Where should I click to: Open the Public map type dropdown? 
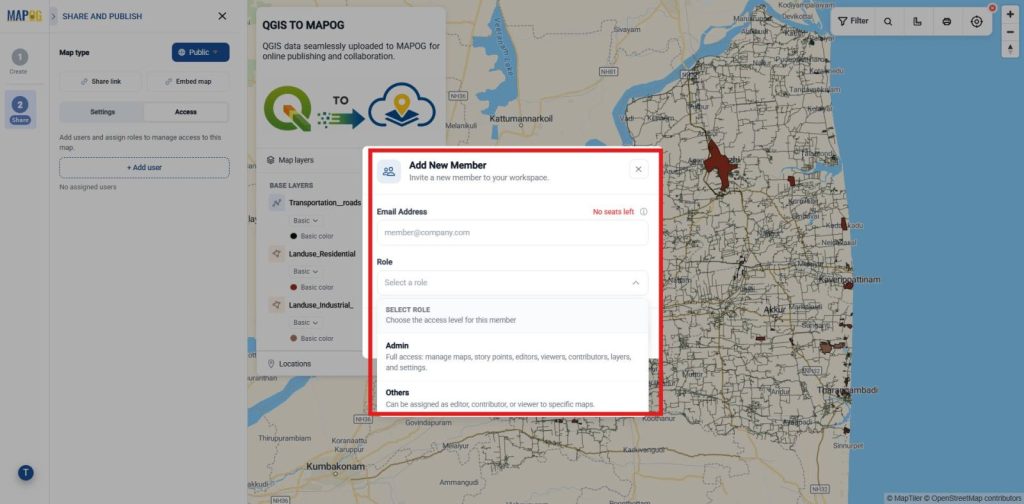(200, 52)
